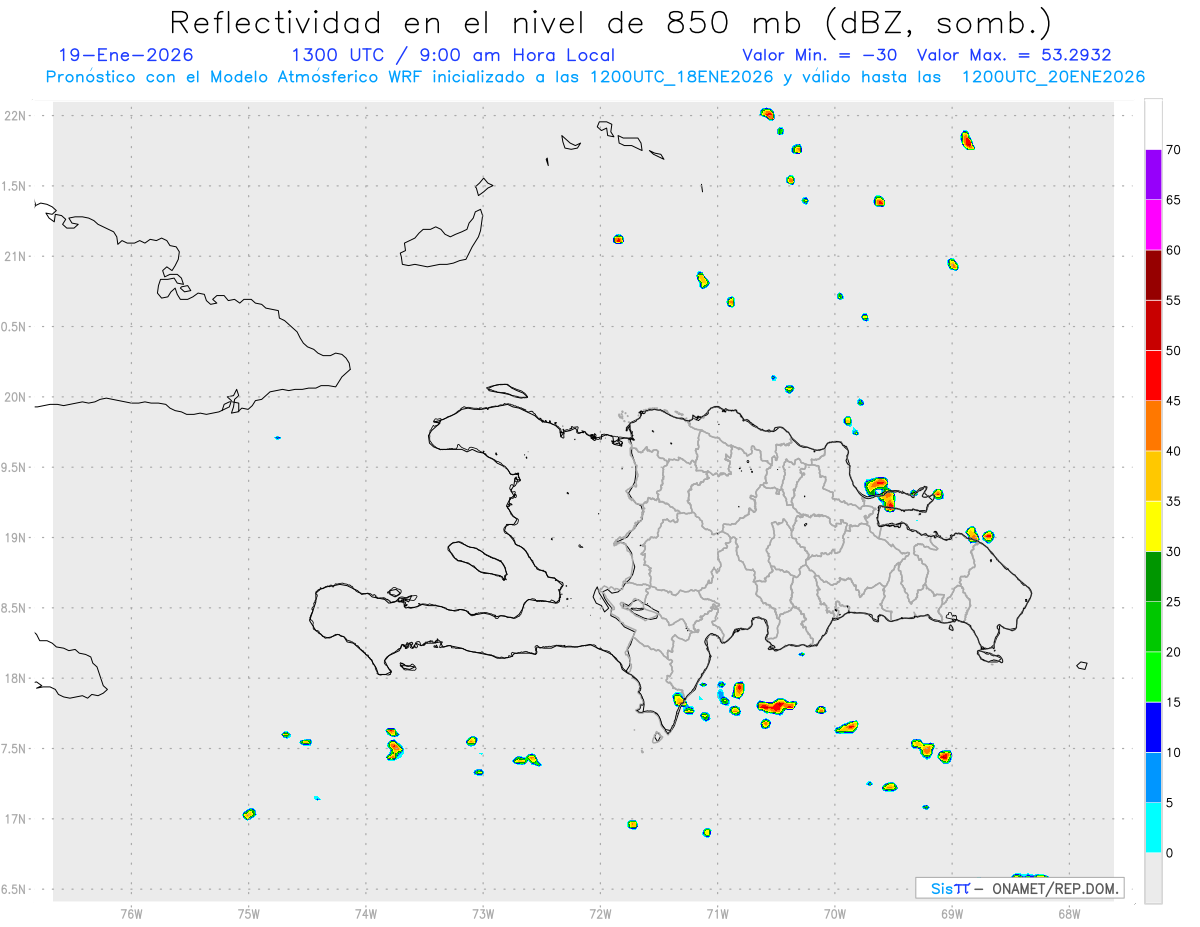
Task: Click the latitude axis label "17N"
Action: coord(17,820)
